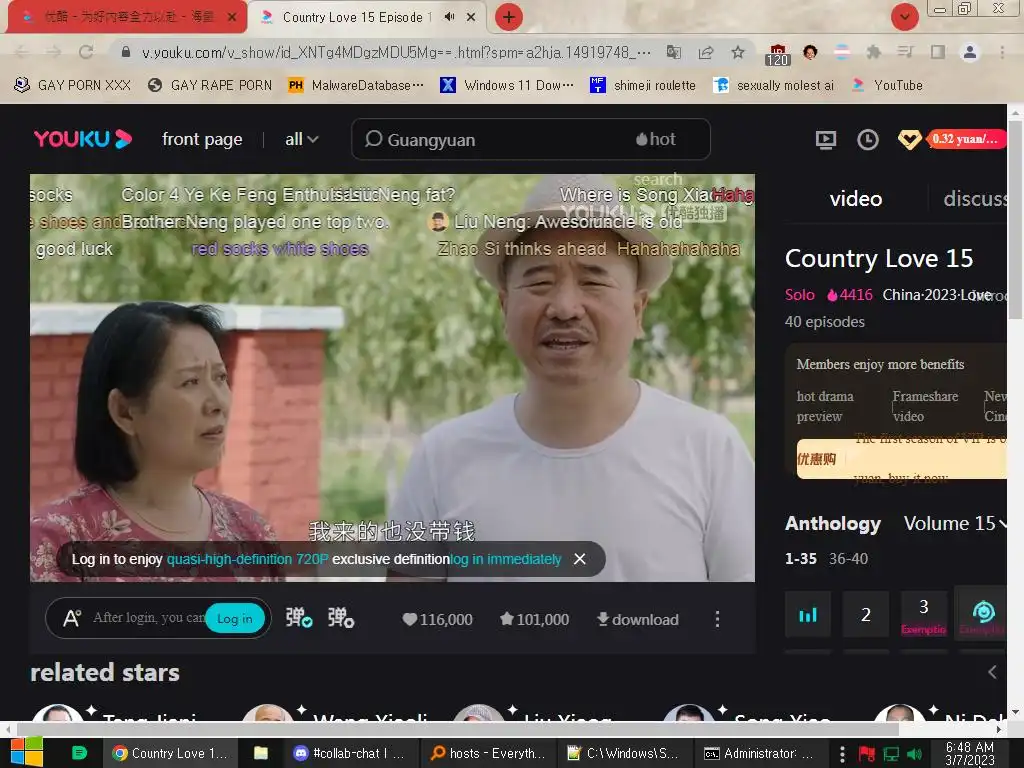Open the Windows Start button
Screen dimensions: 1024x768
tap(26, 753)
